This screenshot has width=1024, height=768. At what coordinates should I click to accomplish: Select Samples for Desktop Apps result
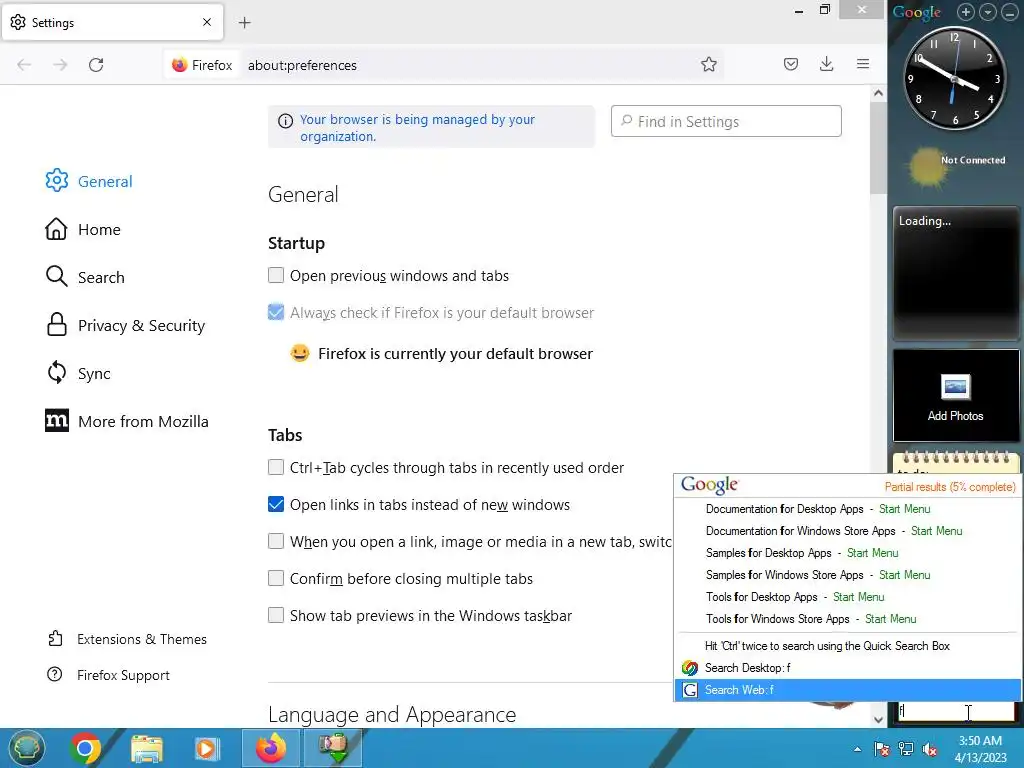click(x=802, y=553)
